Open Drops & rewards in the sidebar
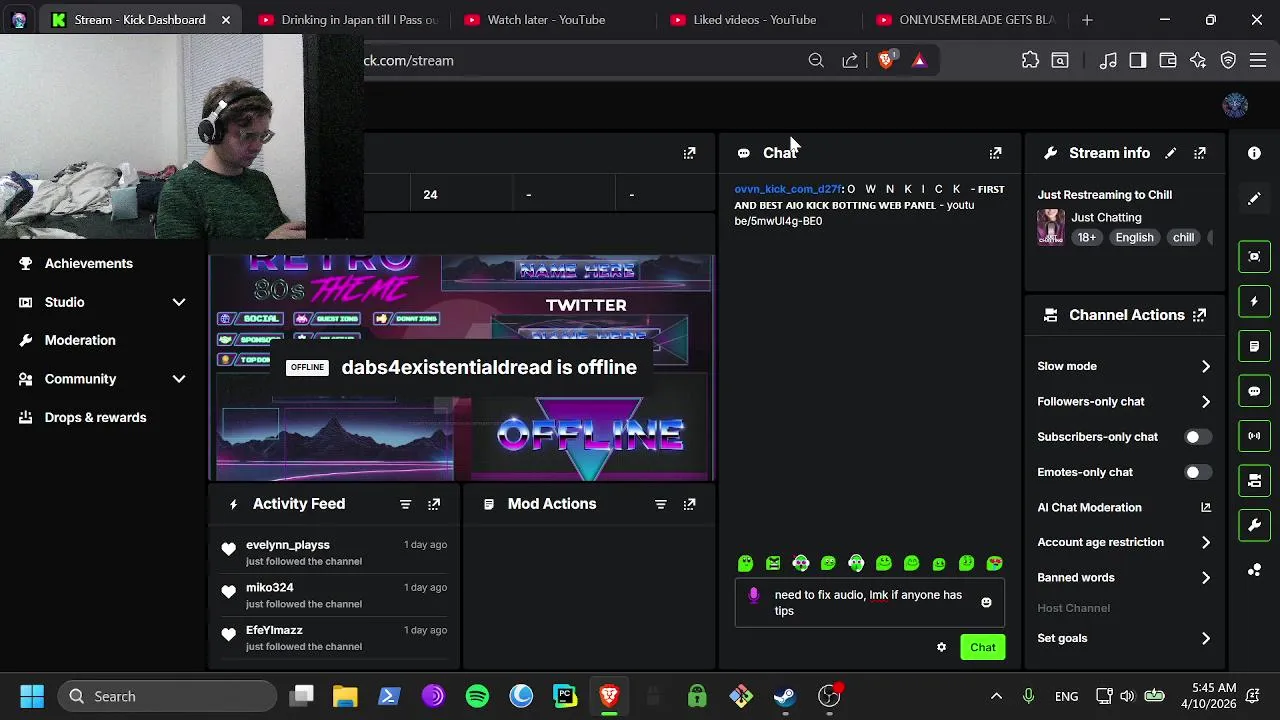1280x720 pixels. [x=95, y=417]
